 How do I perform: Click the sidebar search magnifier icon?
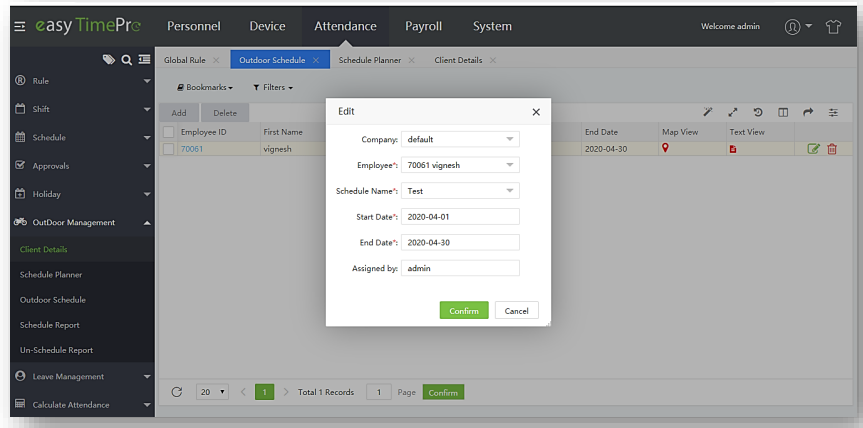126,60
